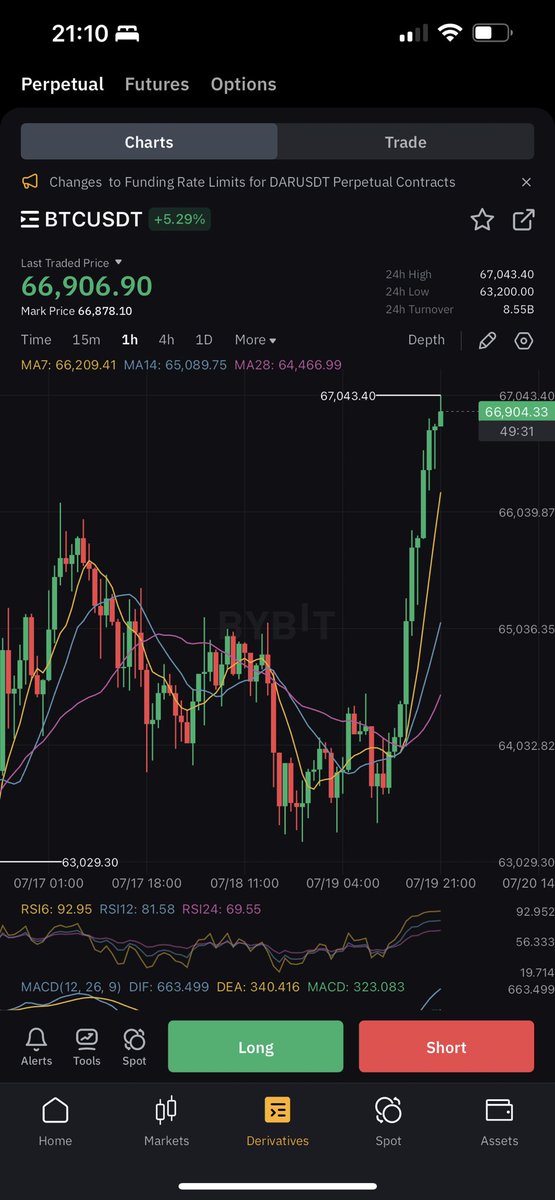Tap the MA14: 65,089.75 indicator label
The image size is (555, 1200).
click(175, 365)
